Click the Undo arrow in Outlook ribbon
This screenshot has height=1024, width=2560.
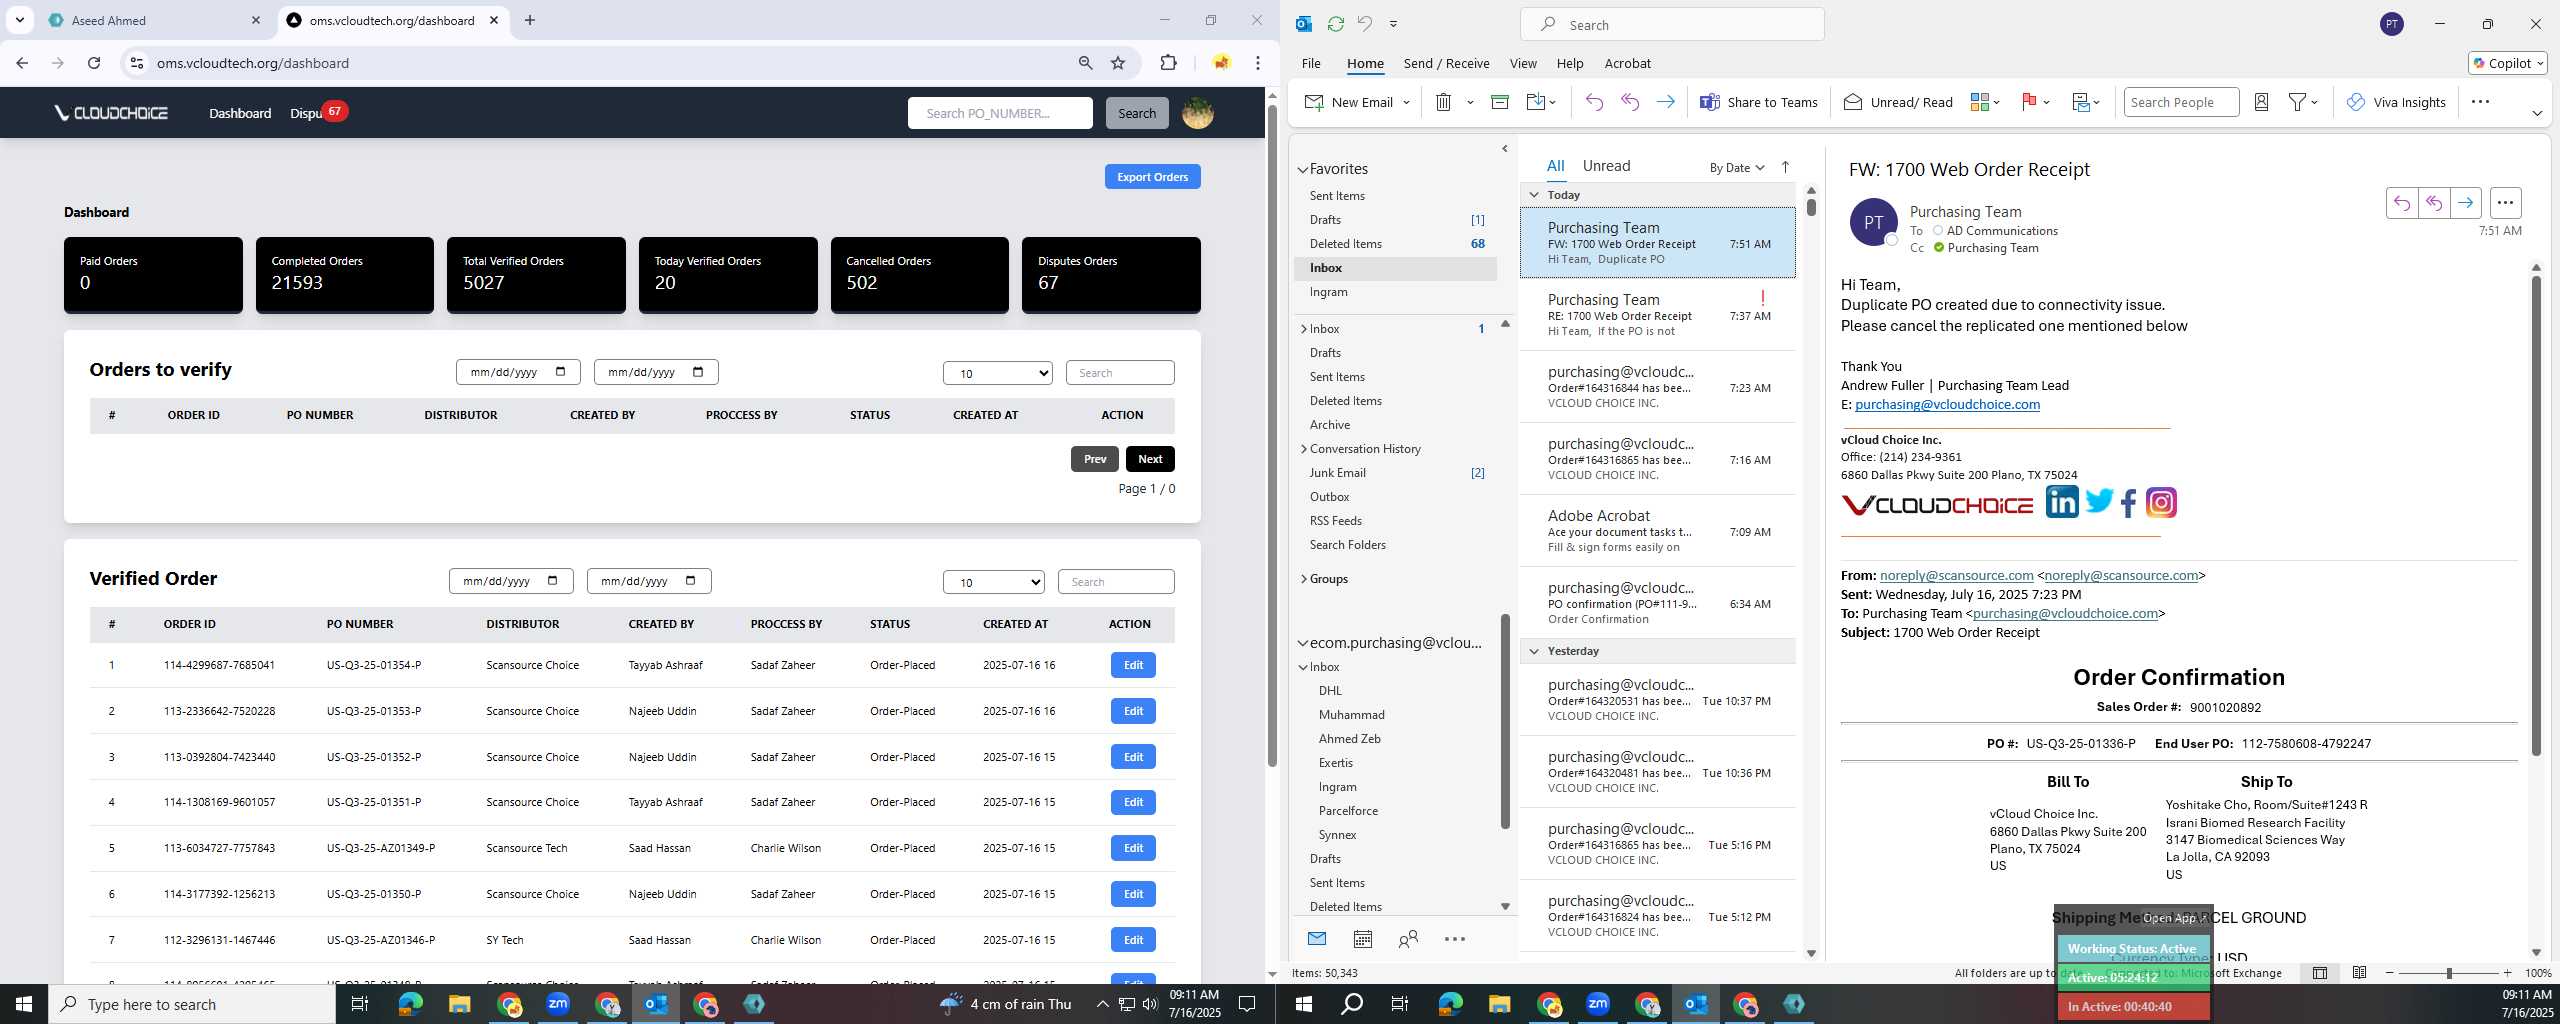tap(1594, 102)
